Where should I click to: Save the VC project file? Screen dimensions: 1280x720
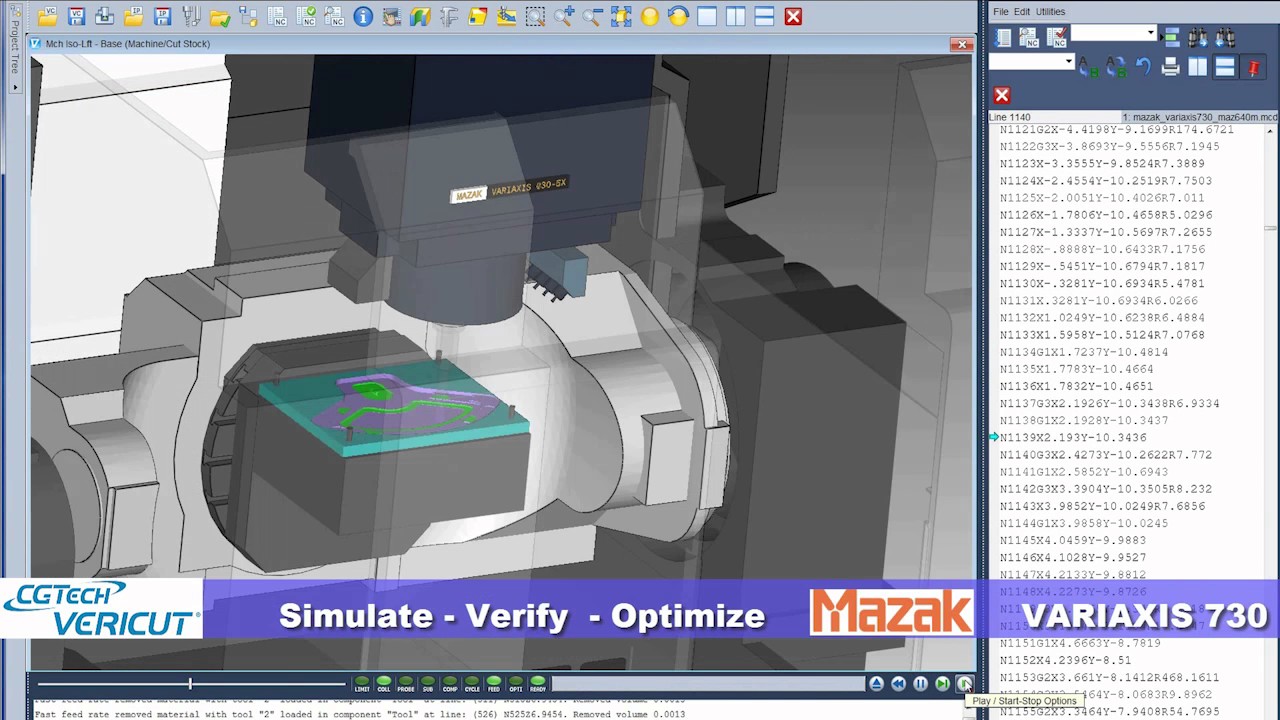click(77, 16)
